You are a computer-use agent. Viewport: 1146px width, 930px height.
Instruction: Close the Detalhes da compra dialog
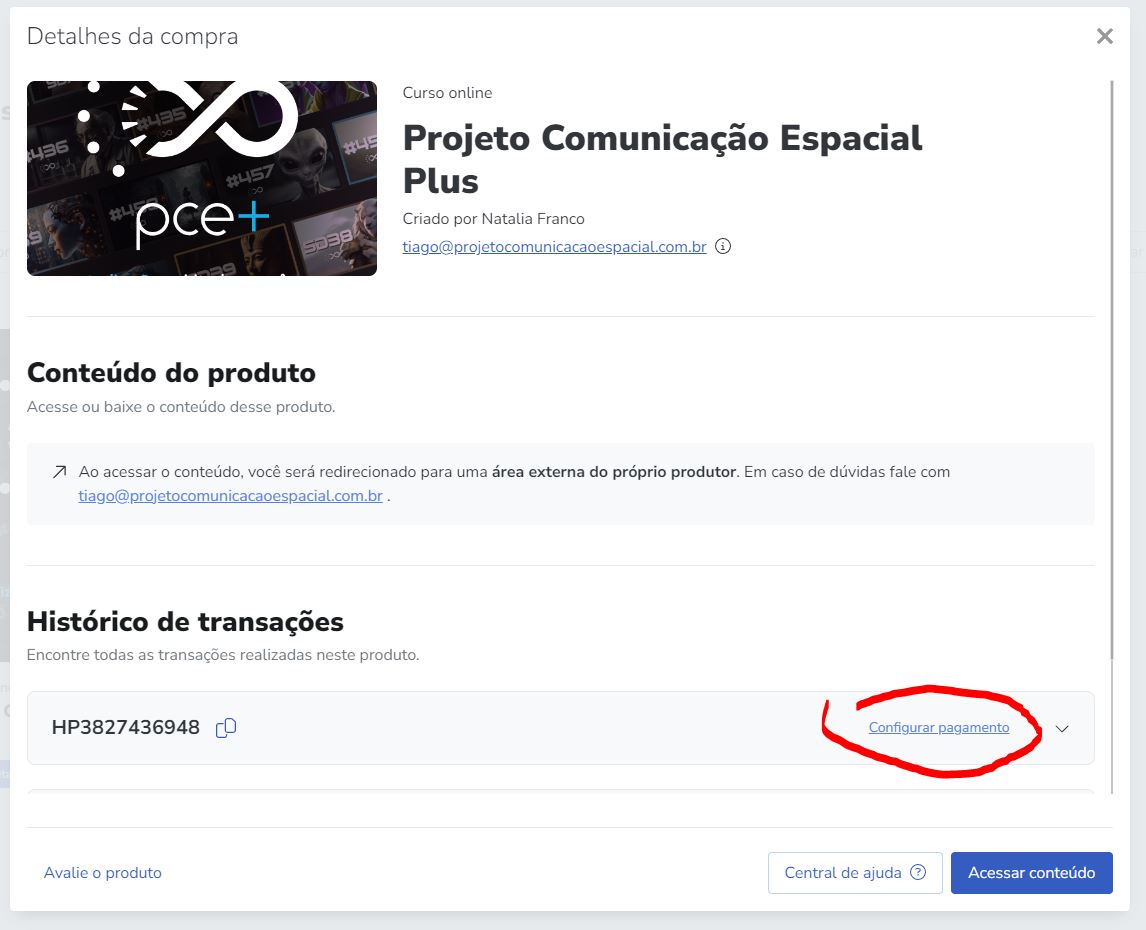point(1104,37)
